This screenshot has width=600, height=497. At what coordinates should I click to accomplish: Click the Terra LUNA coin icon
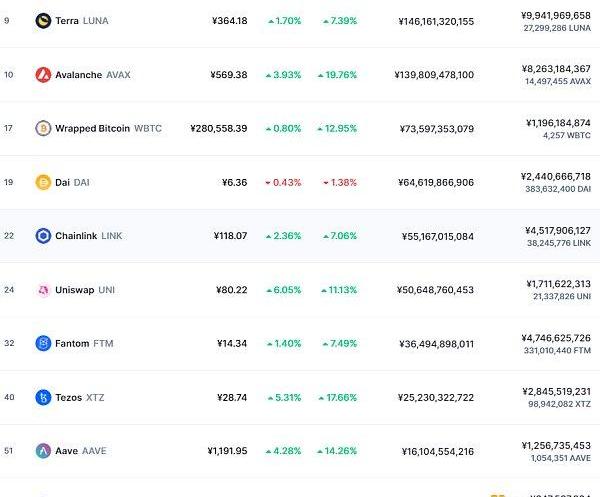point(43,21)
